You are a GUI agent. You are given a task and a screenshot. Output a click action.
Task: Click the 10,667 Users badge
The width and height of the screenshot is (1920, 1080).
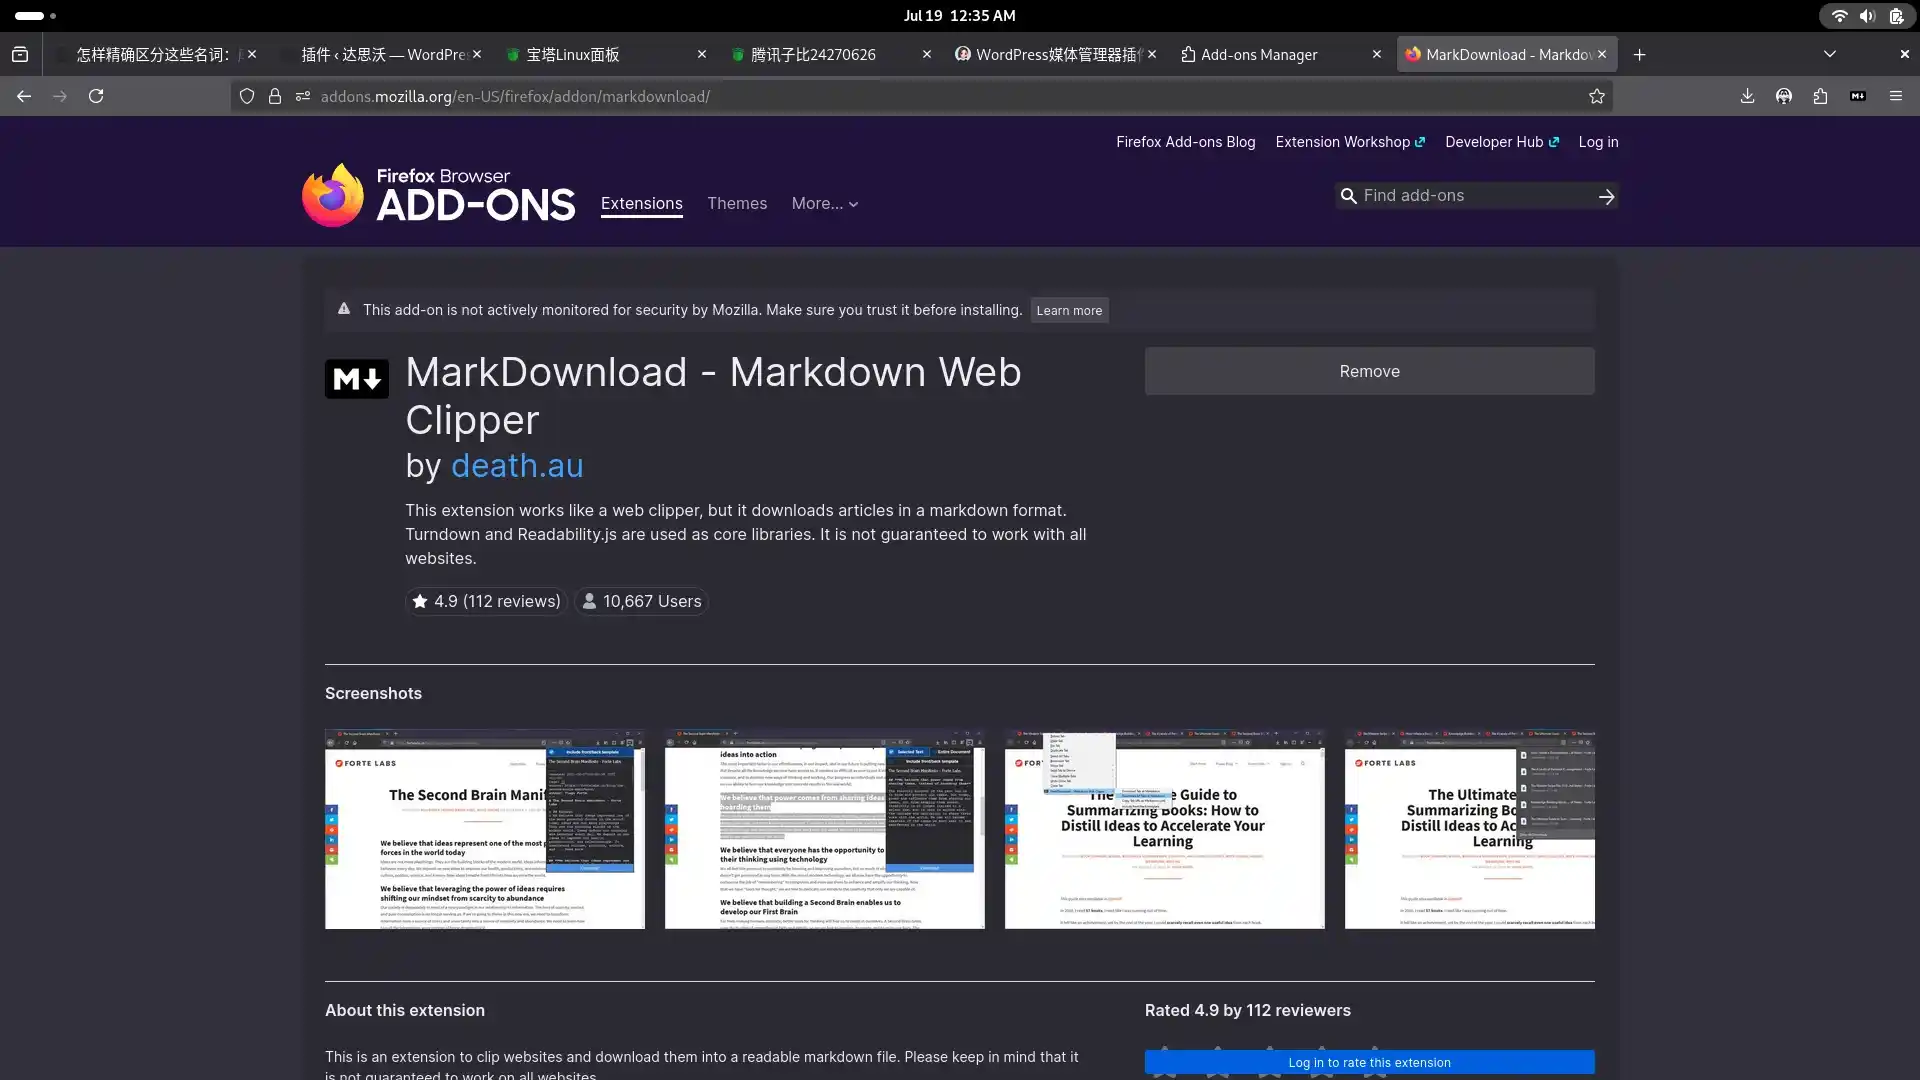pyautogui.click(x=641, y=601)
